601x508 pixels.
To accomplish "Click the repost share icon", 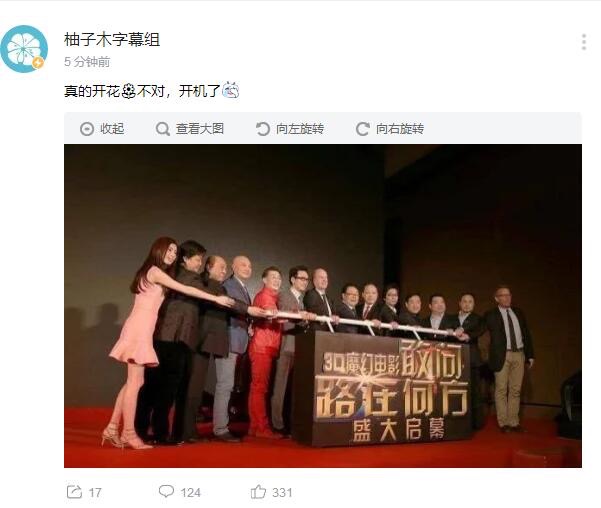I will 74,492.
